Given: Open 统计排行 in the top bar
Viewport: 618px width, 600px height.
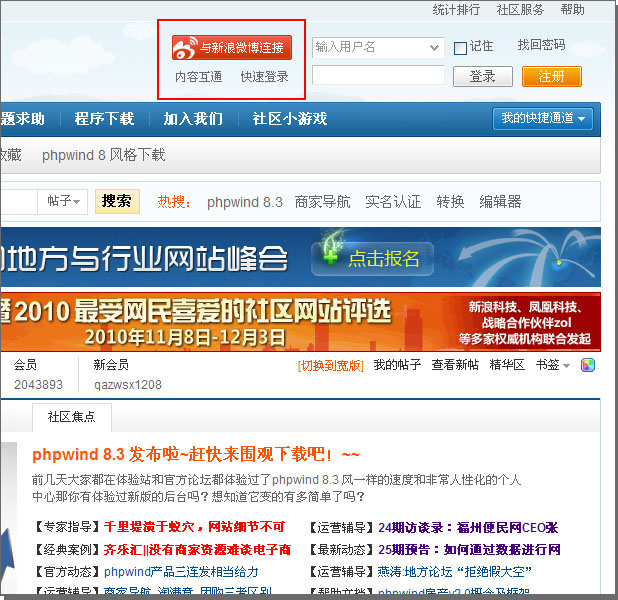Looking at the screenshot, I should click(x=456, y=9).
